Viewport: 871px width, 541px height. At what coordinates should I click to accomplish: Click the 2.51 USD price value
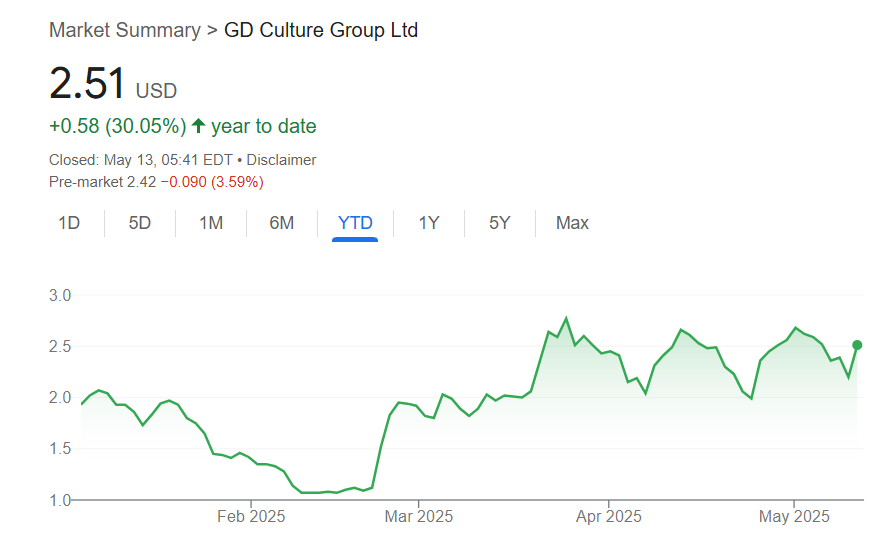point(88,84)
